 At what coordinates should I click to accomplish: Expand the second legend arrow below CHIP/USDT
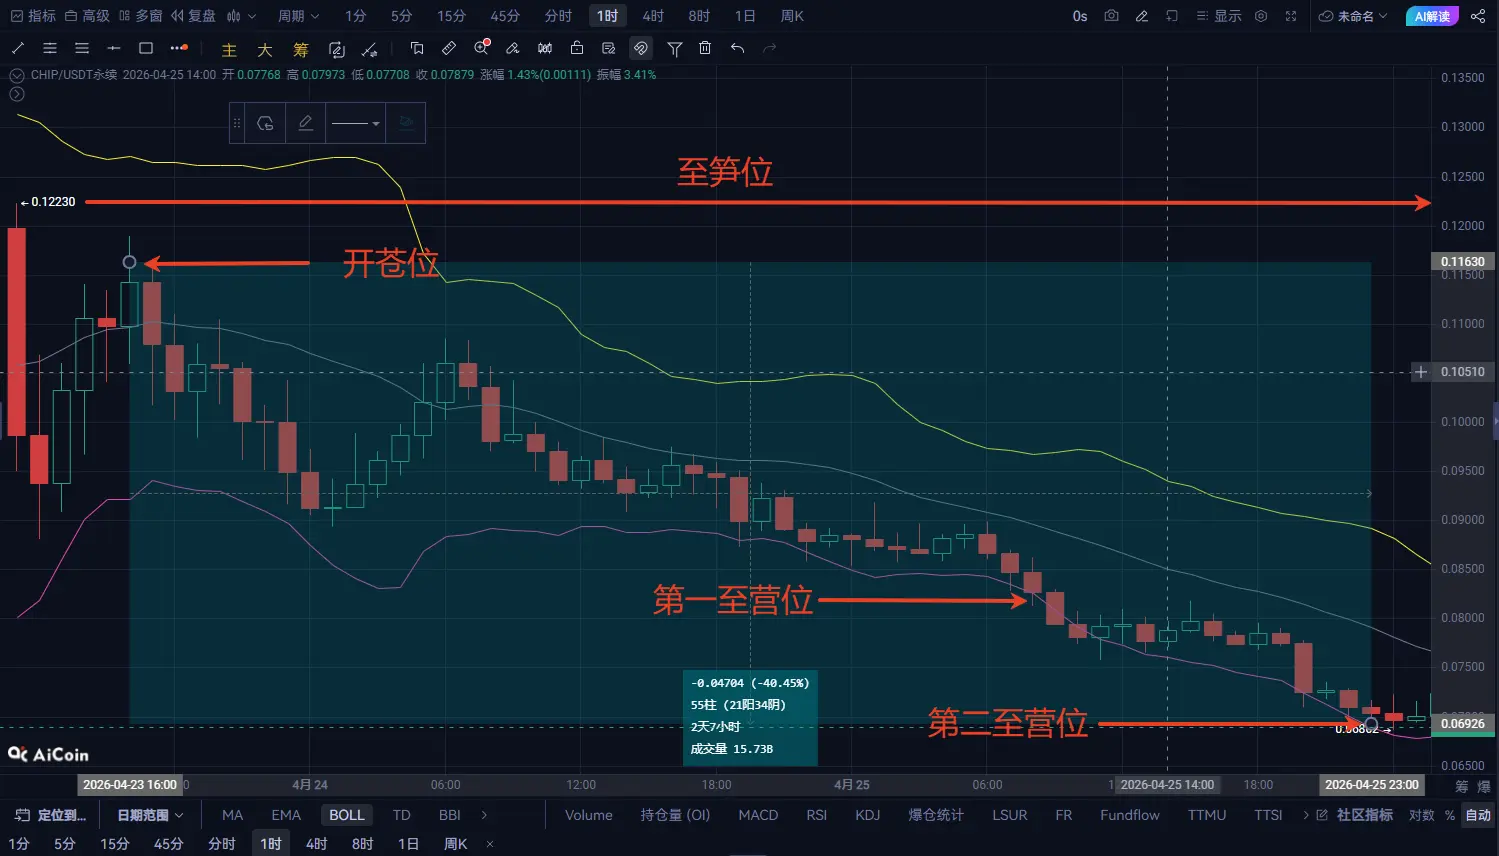[16, 94]
